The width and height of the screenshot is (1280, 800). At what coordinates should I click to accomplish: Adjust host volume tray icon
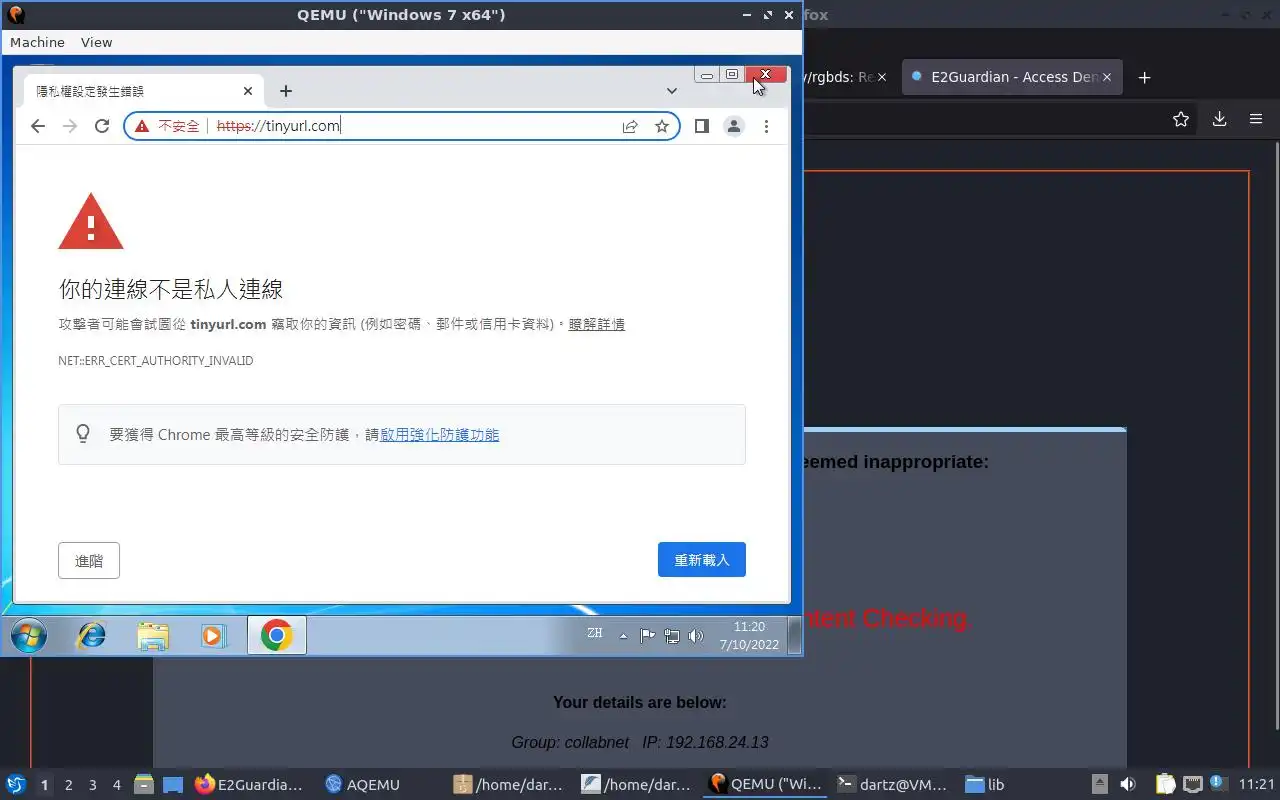click(x=1128, y=785)
